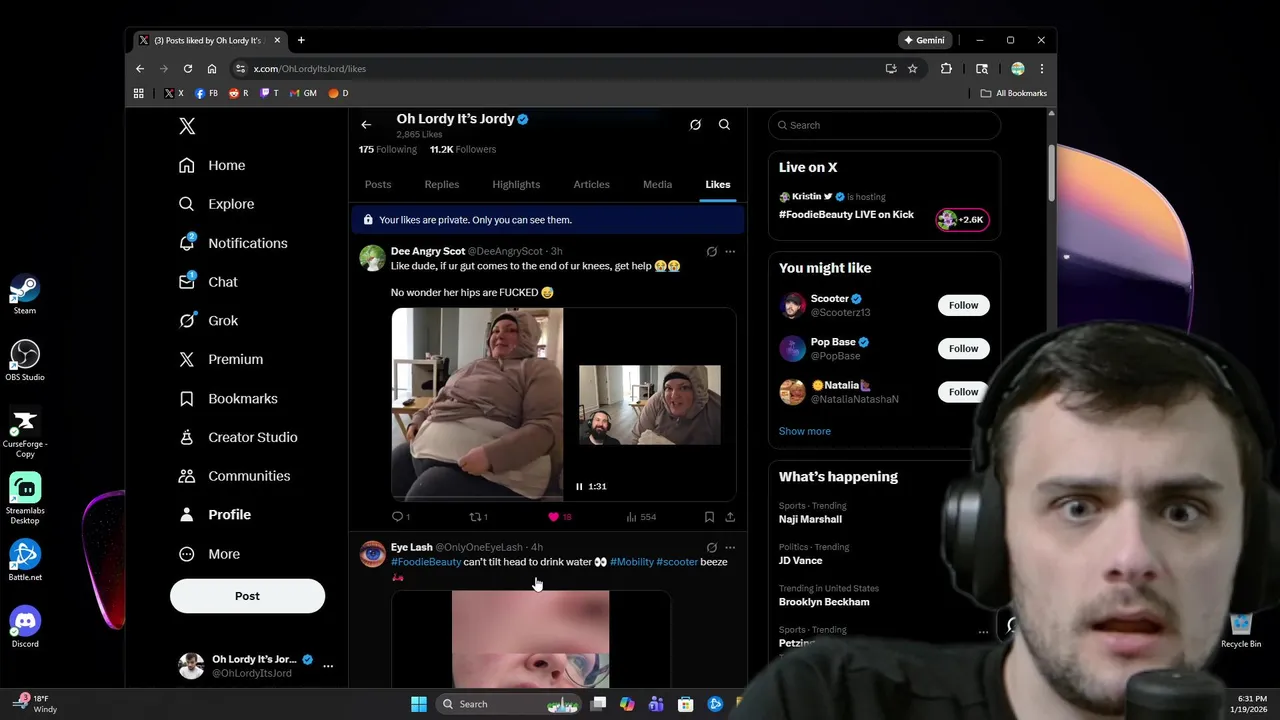Open account menu ellipsis beside Oh Lordy It's Jordy
The image size is (1280, 720).
point(328,666)
